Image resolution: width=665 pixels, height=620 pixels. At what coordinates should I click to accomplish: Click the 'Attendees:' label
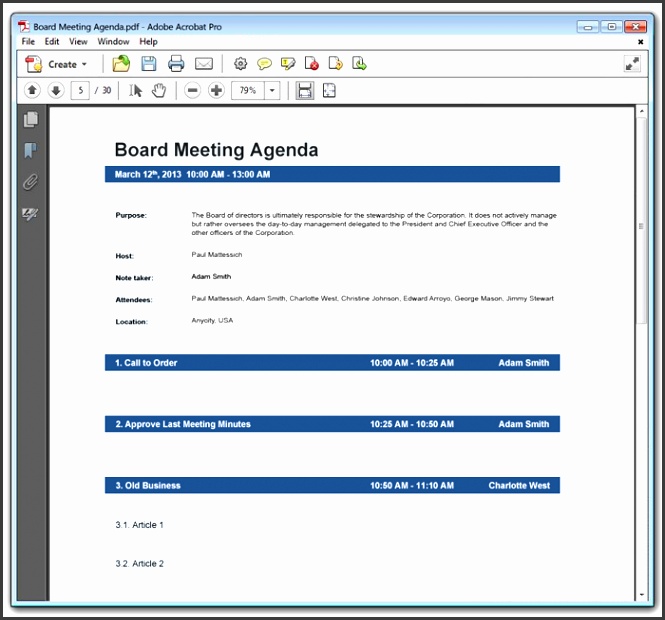point(134,300)
